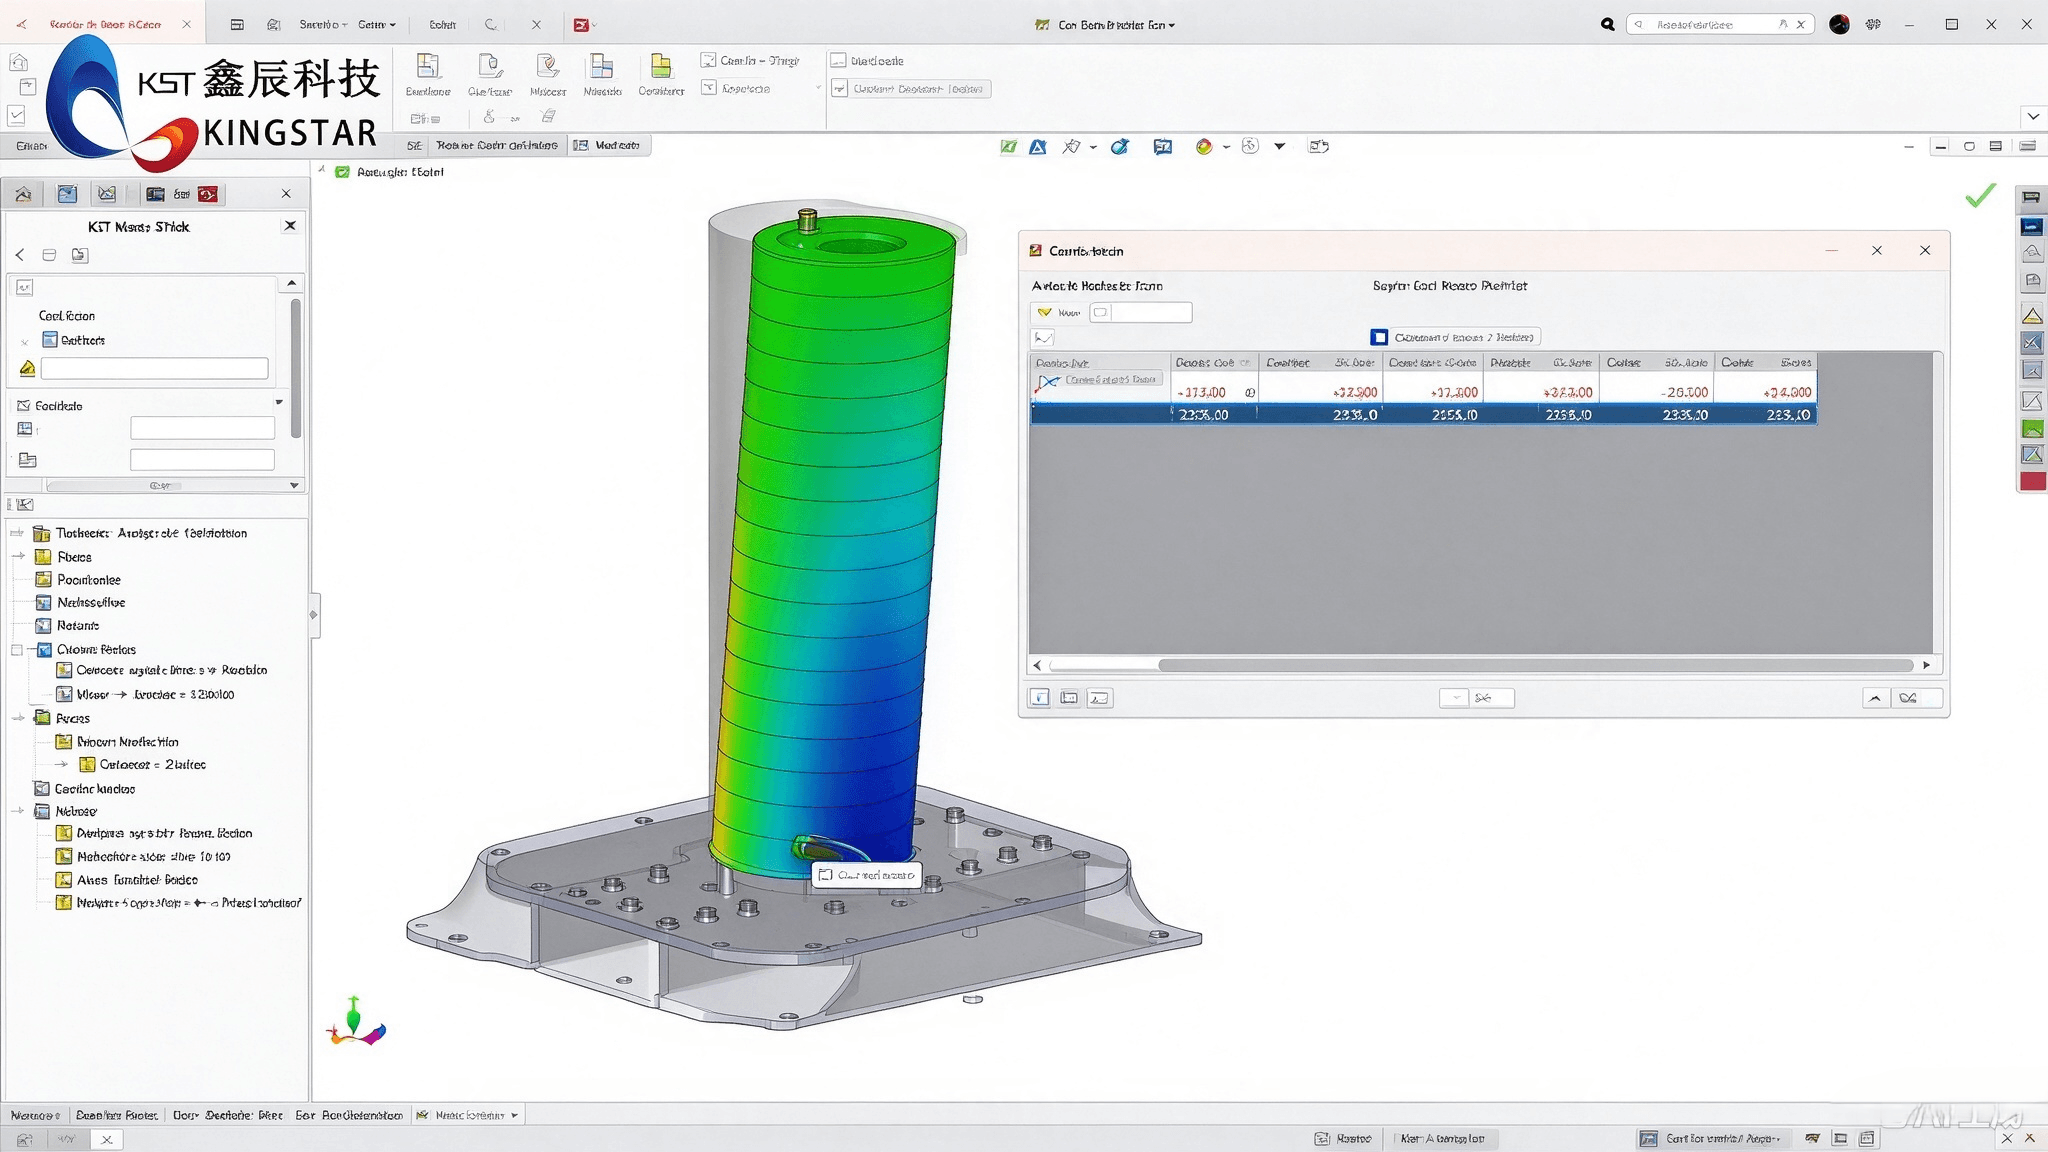Click the green slash icon in the view toolbar
The height and width of the screenshot is (1152, 2048).
pyautogui.click(x=1009, y=147)
